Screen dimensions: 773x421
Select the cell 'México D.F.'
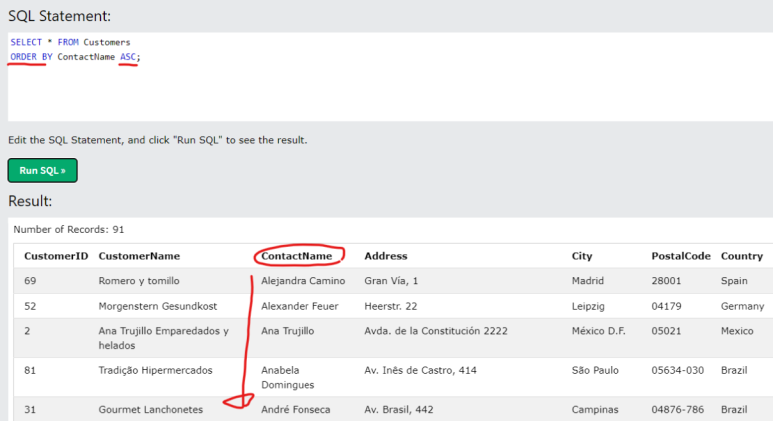(598, 331)
